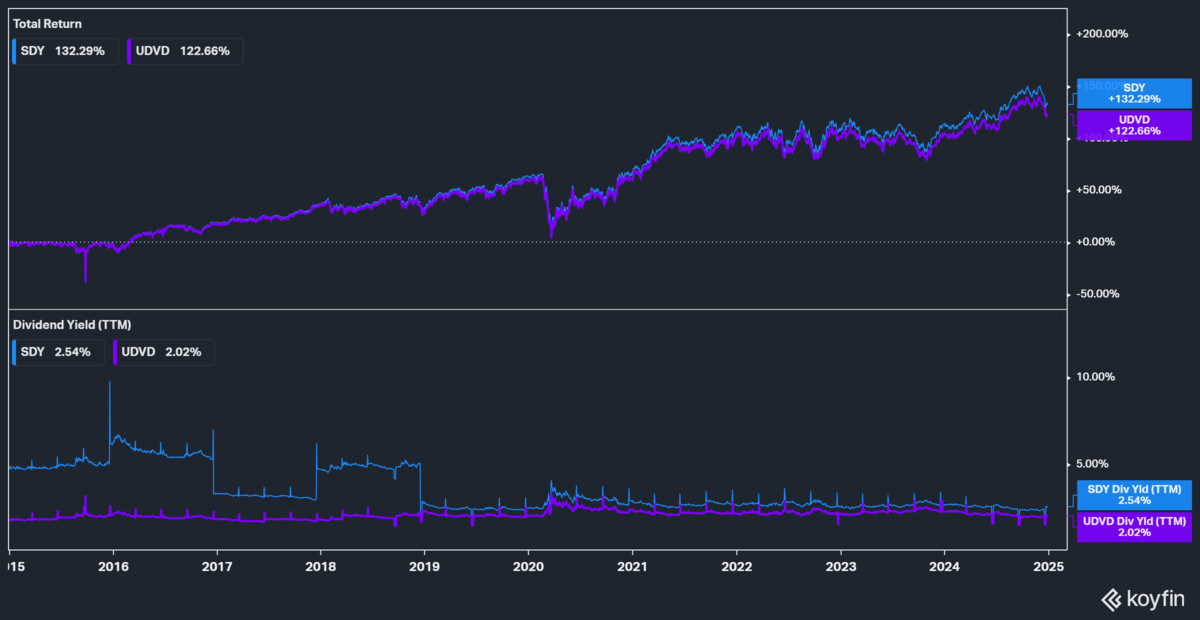Click the blue SDY color bar in Total Return legend
The height and width of the screenshot is (620, 1200).
coord(14,51)
